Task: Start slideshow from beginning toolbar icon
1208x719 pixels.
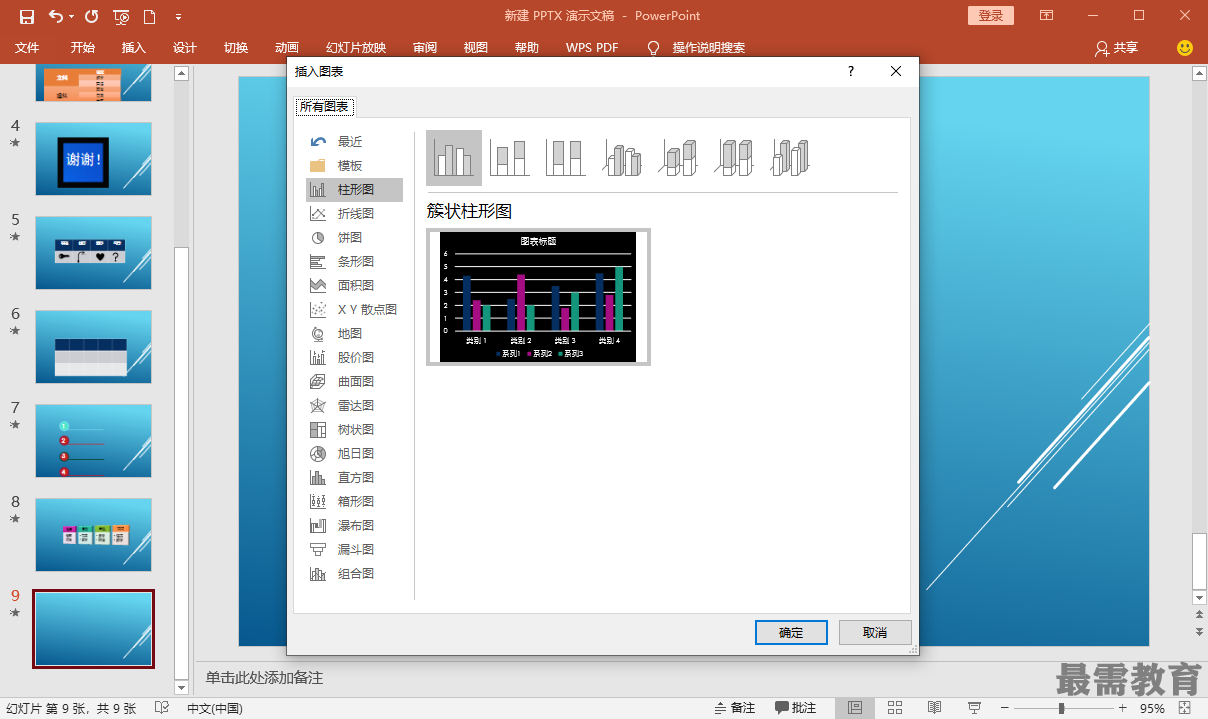Action: 121,16
